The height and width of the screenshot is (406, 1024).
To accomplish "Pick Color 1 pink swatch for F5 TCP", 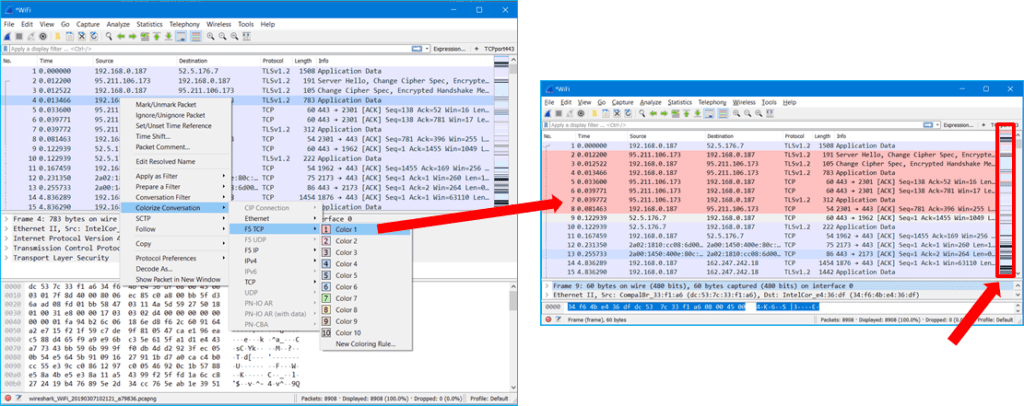I will click(327, 230).
